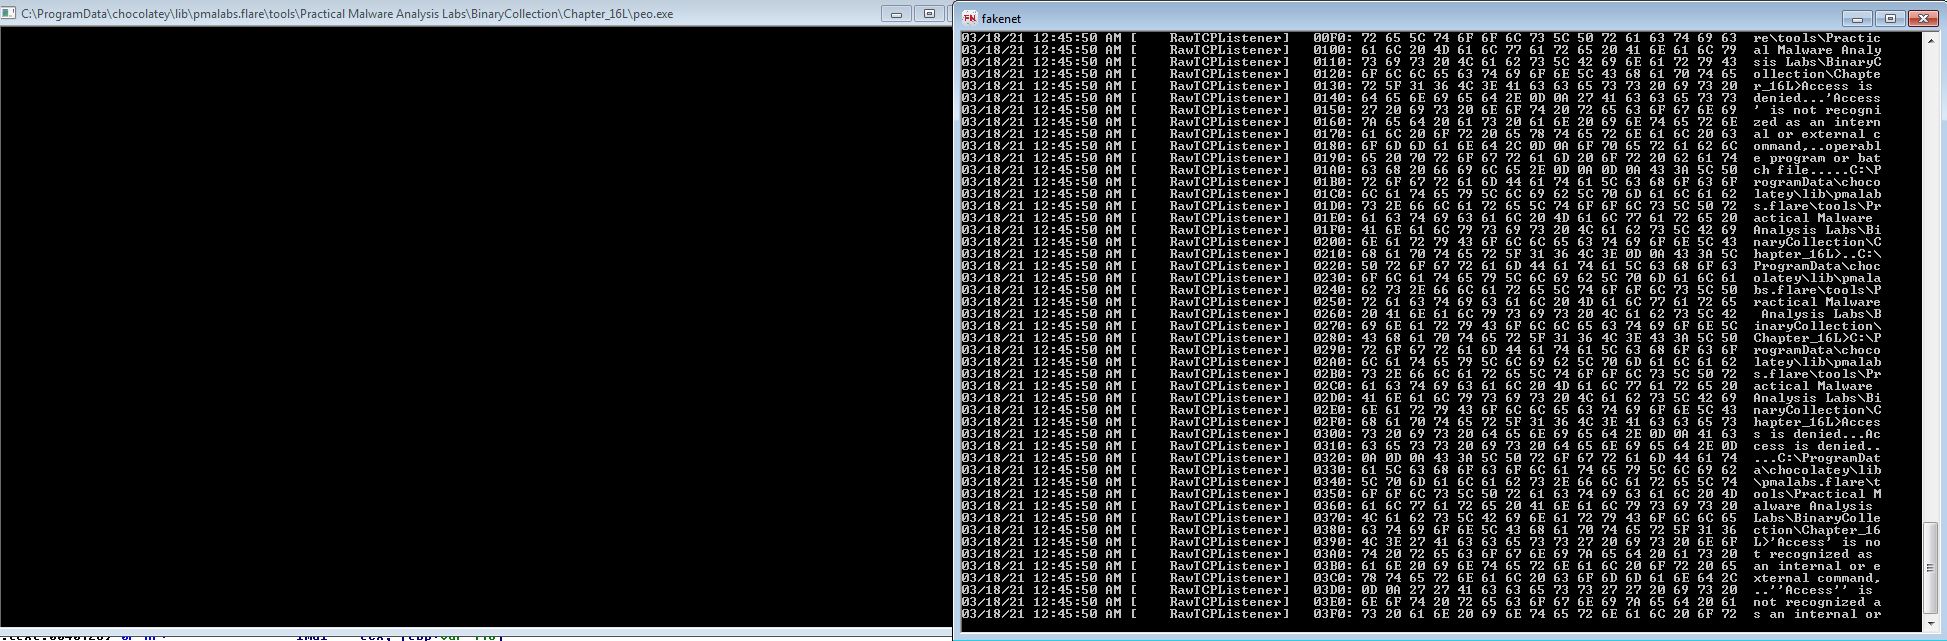The height and width of the screenshot is (641, 1947).
Task: Maximize the fakenet console window
Action: (x=1890, y=18)
